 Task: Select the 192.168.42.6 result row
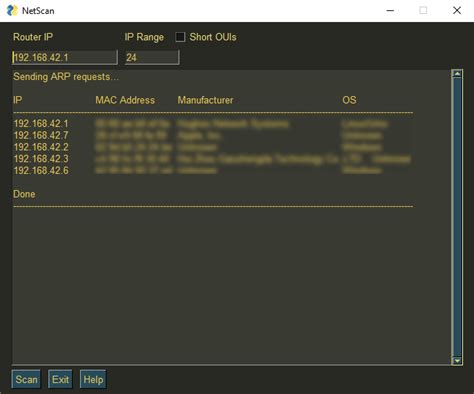point(213,170)
